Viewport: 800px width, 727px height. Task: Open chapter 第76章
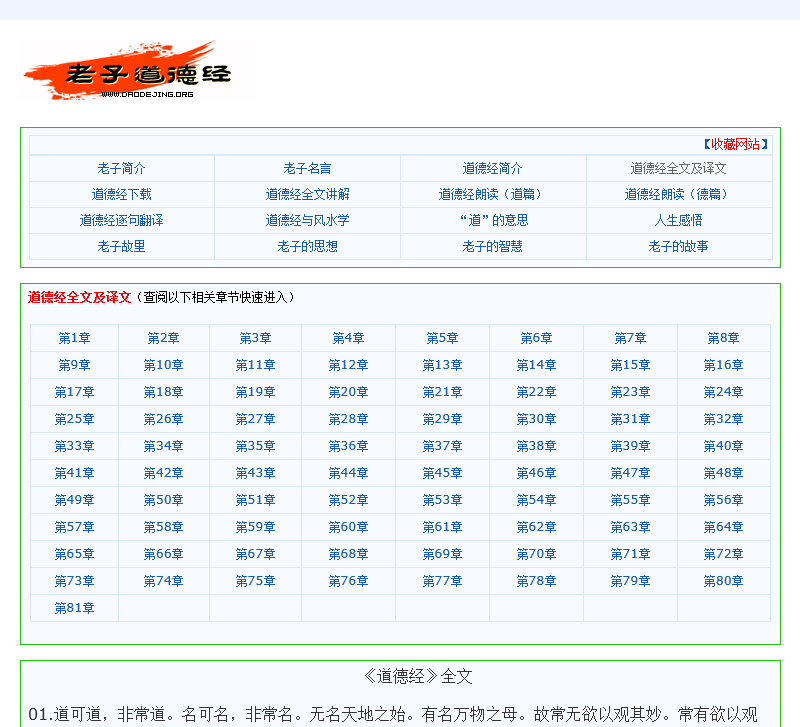click(348, 582)
